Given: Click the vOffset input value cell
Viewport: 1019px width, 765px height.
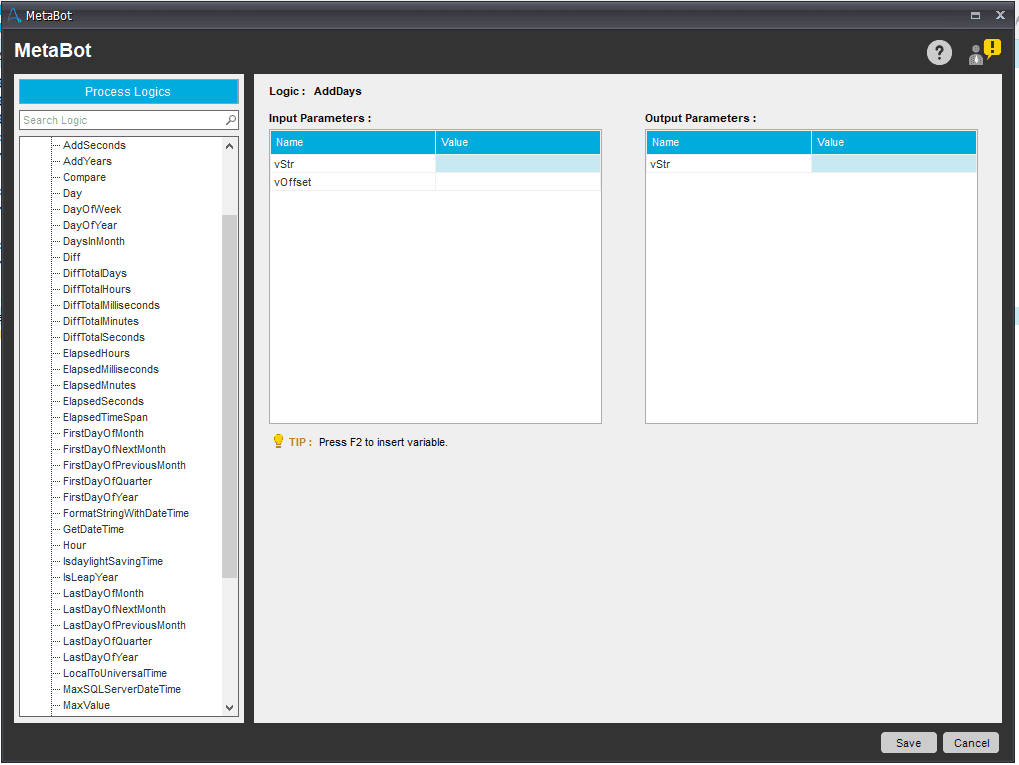Looking at the screenshot, I should pos(517,182).
